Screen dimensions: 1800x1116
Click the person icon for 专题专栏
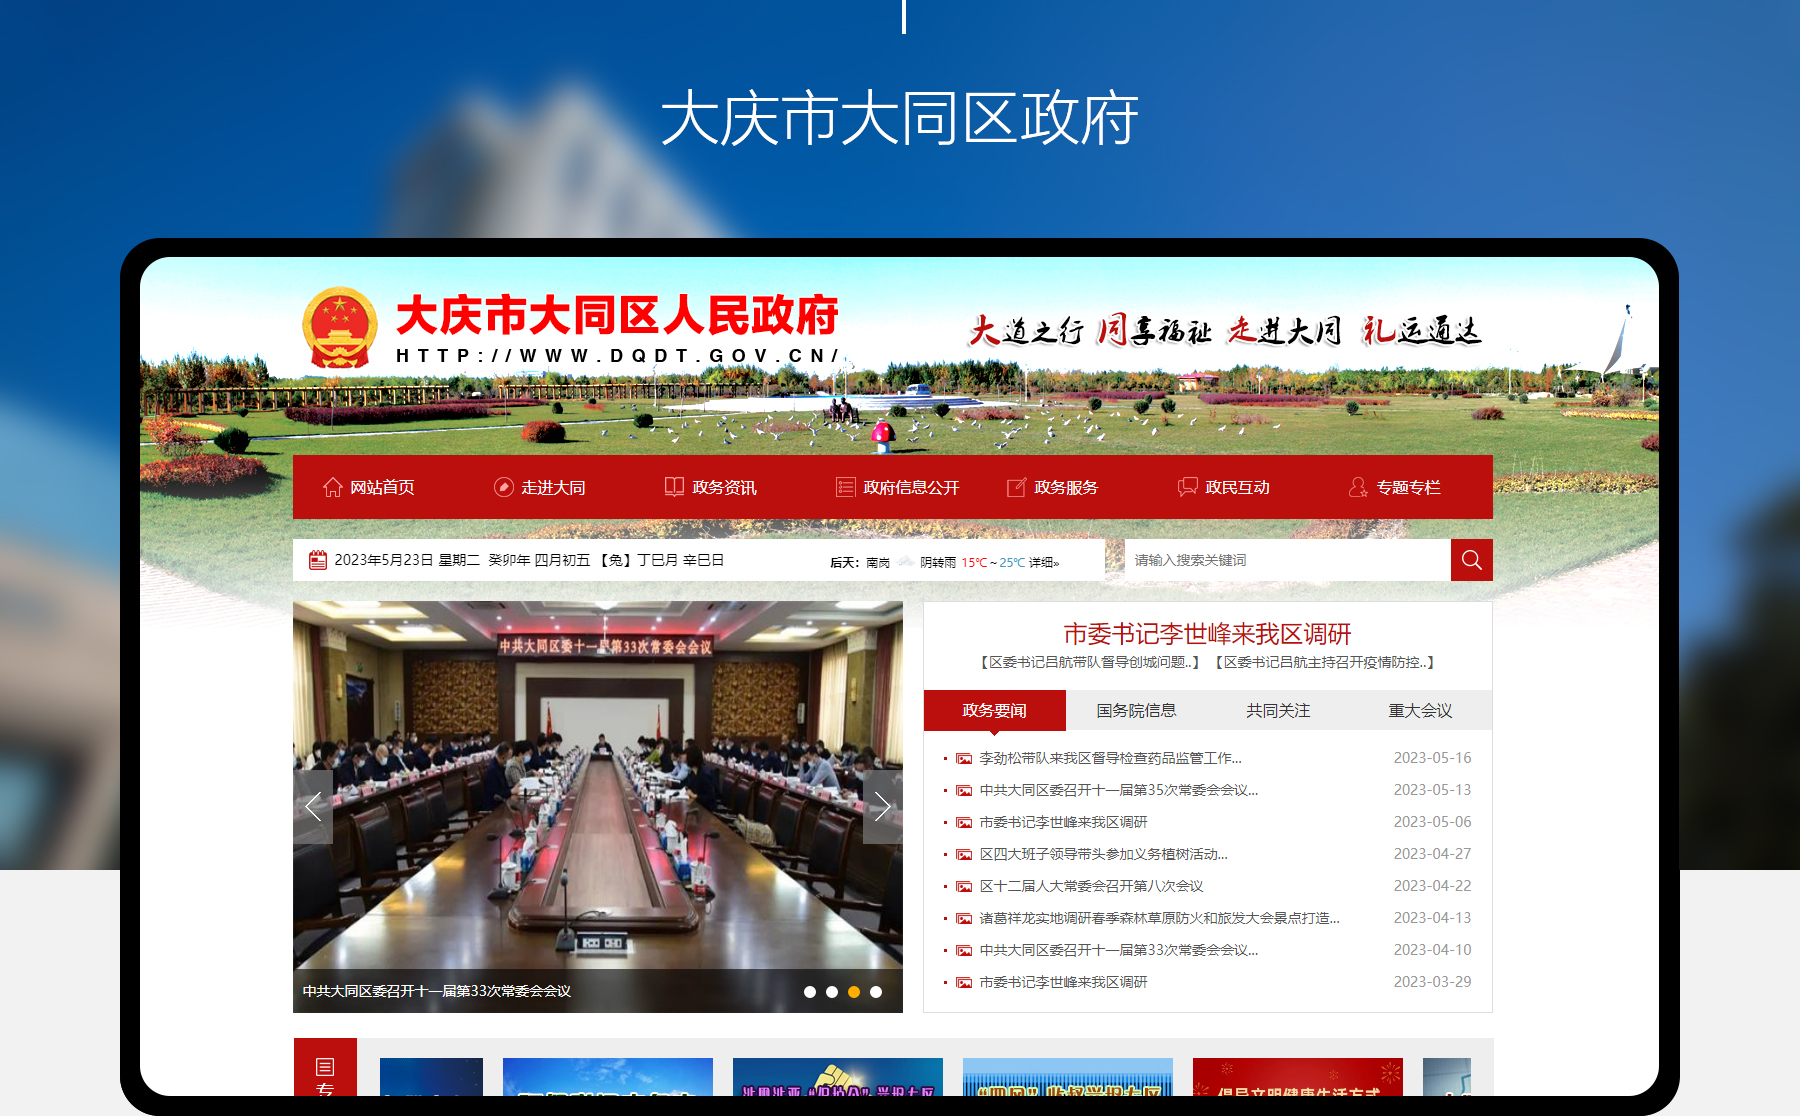1358,487
